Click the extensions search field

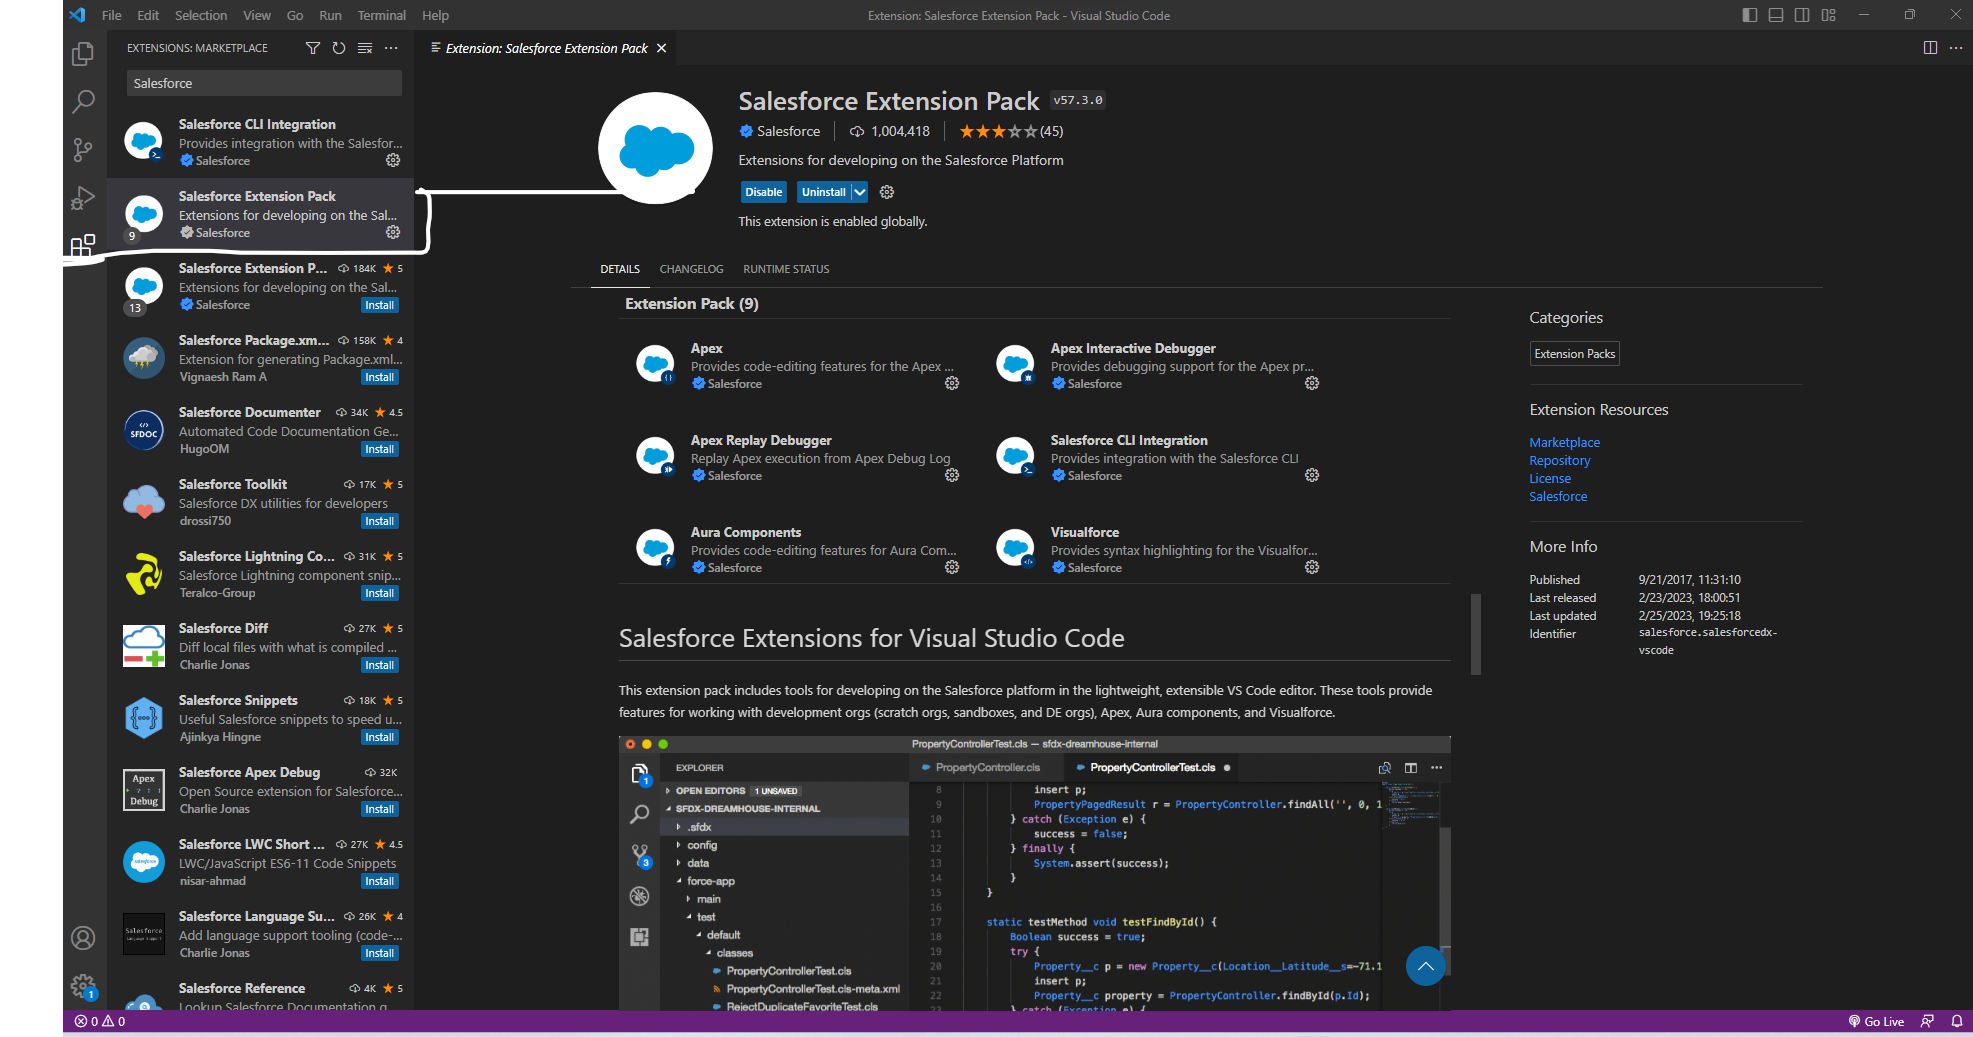pyautogui.click(x=264, y=83)
